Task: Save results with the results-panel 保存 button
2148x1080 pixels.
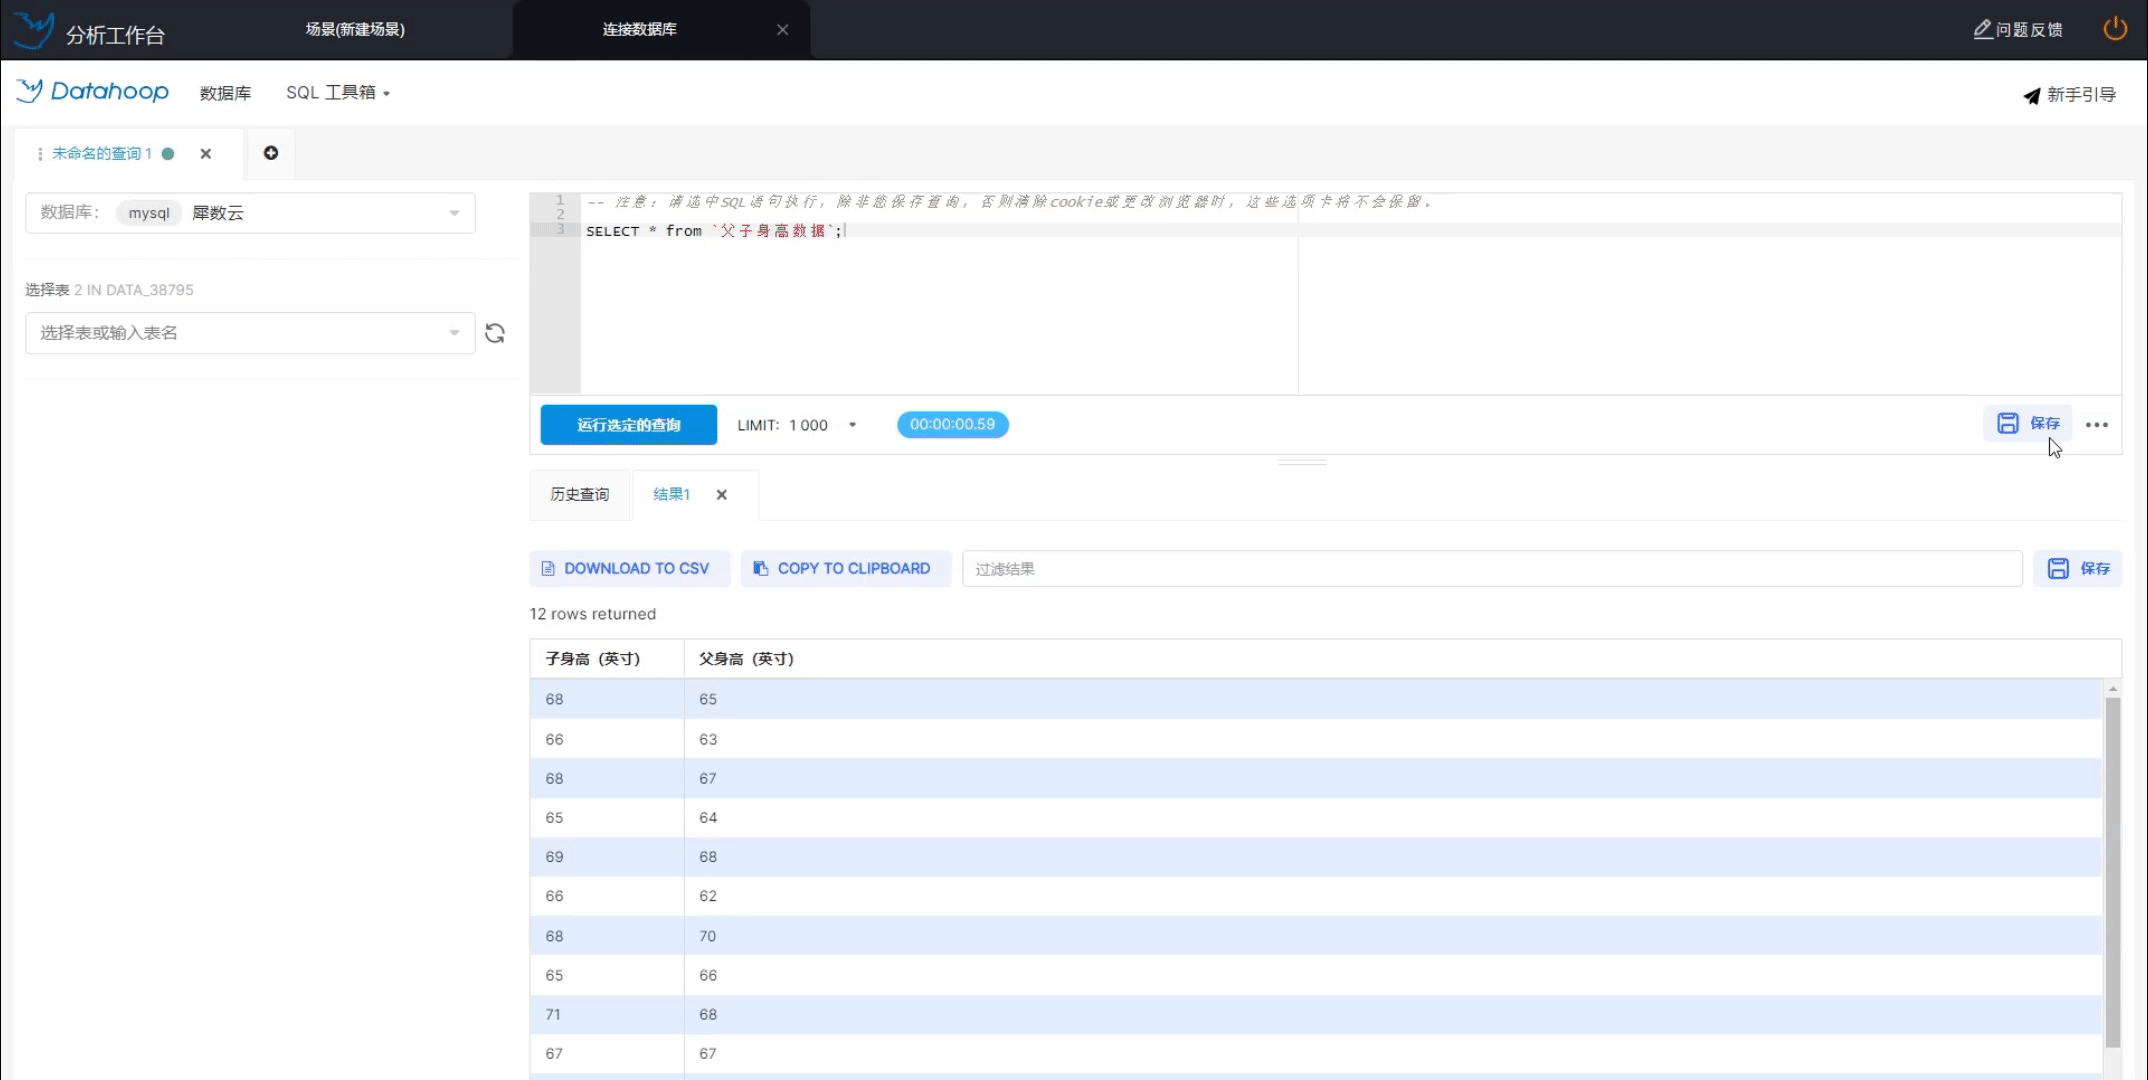Action: 2077,569
